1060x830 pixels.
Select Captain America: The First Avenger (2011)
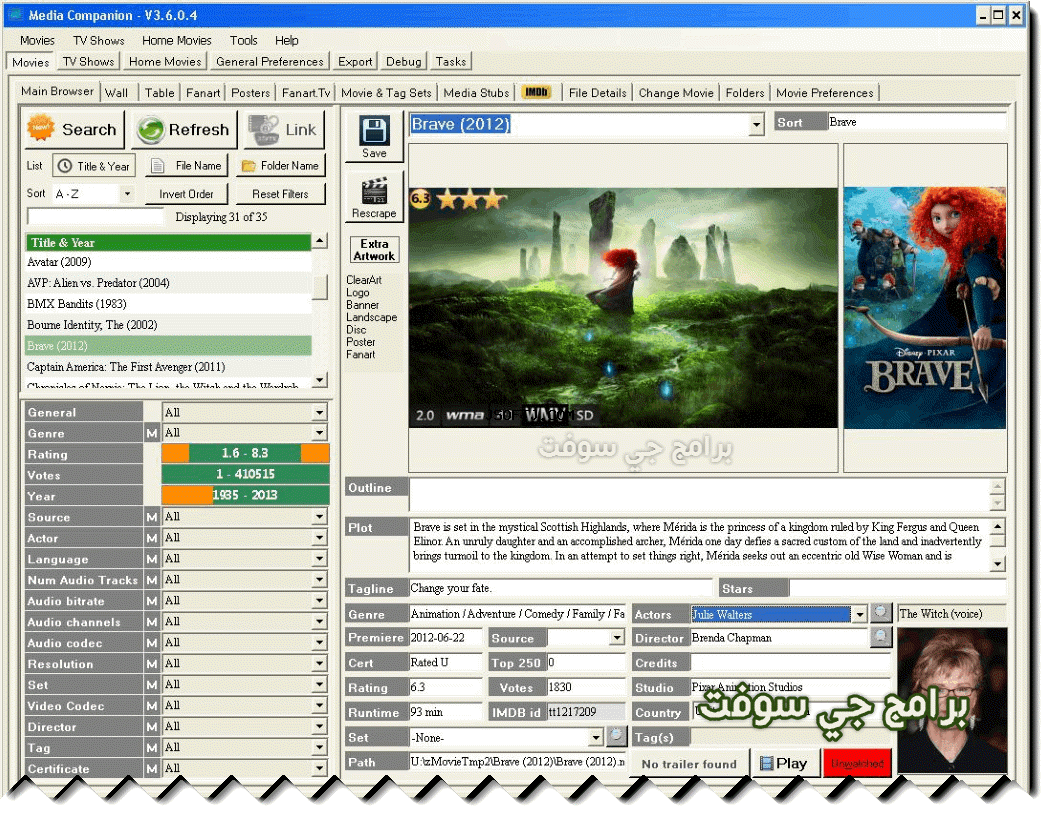click(168, 367)
